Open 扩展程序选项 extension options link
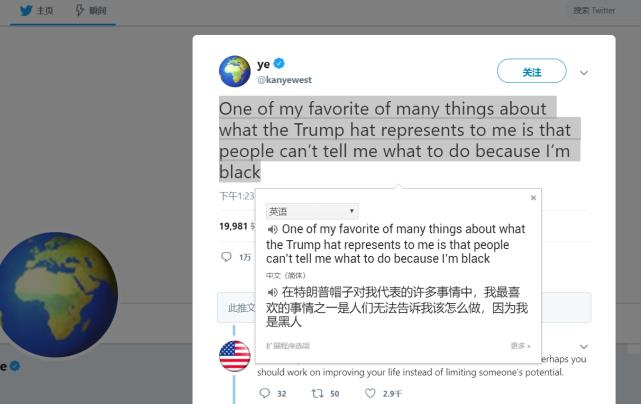This screenshot has width=641, height=404. tap(288, 345)
